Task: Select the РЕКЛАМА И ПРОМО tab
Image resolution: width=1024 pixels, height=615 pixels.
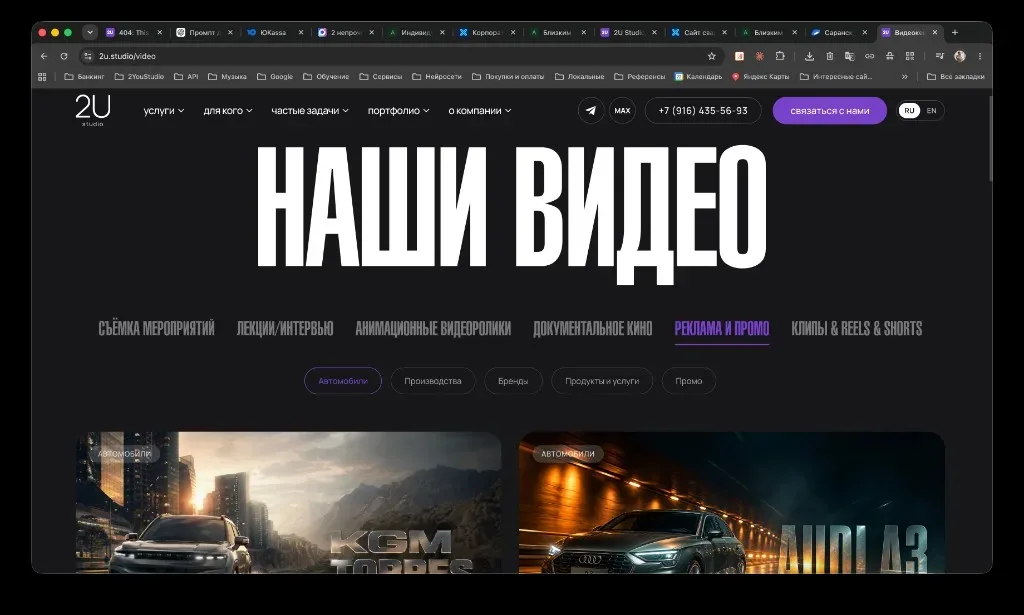Action: 722,328
